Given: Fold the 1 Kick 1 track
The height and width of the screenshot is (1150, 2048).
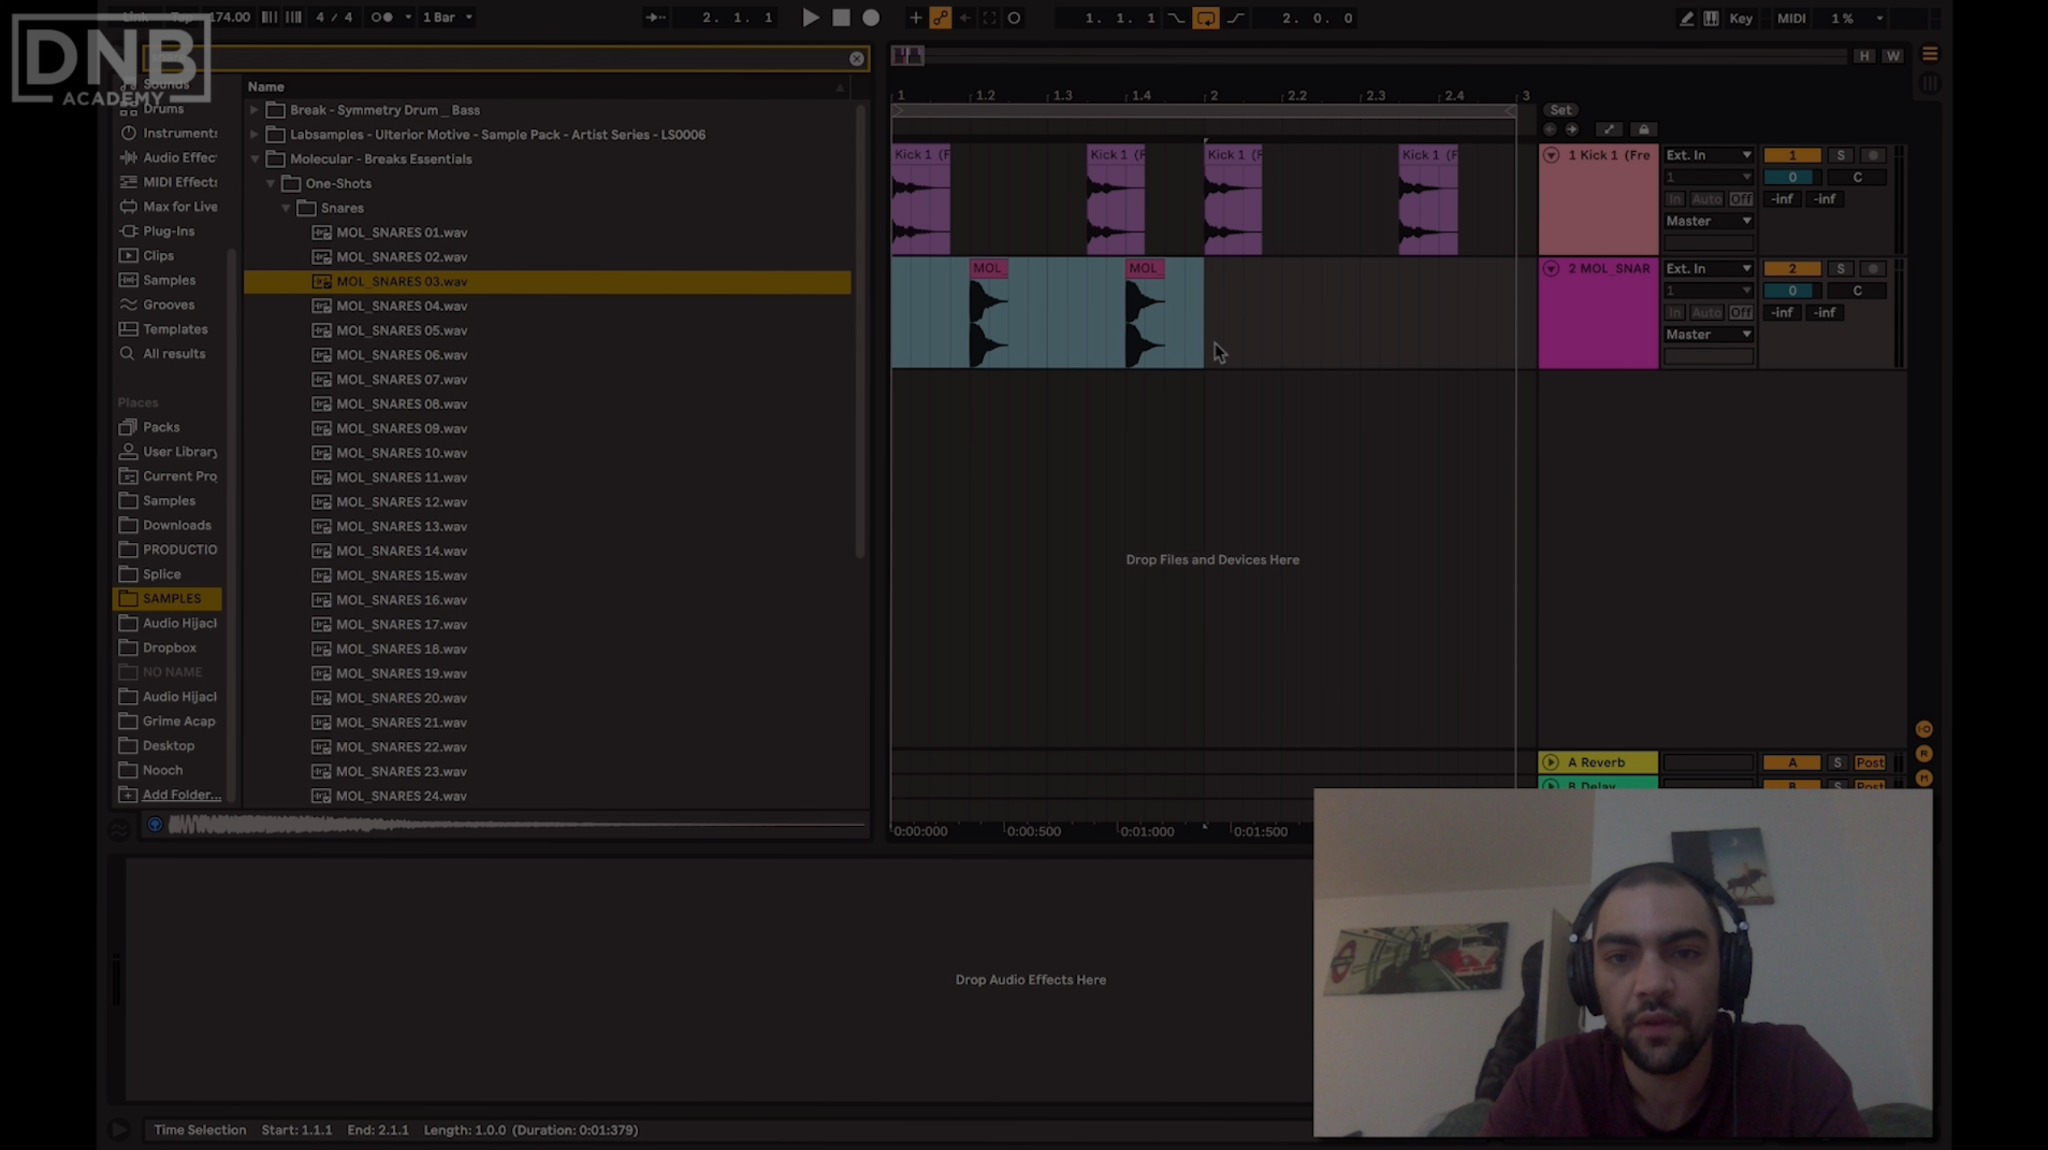Looking at the screenshot, I should [1551, 155].
